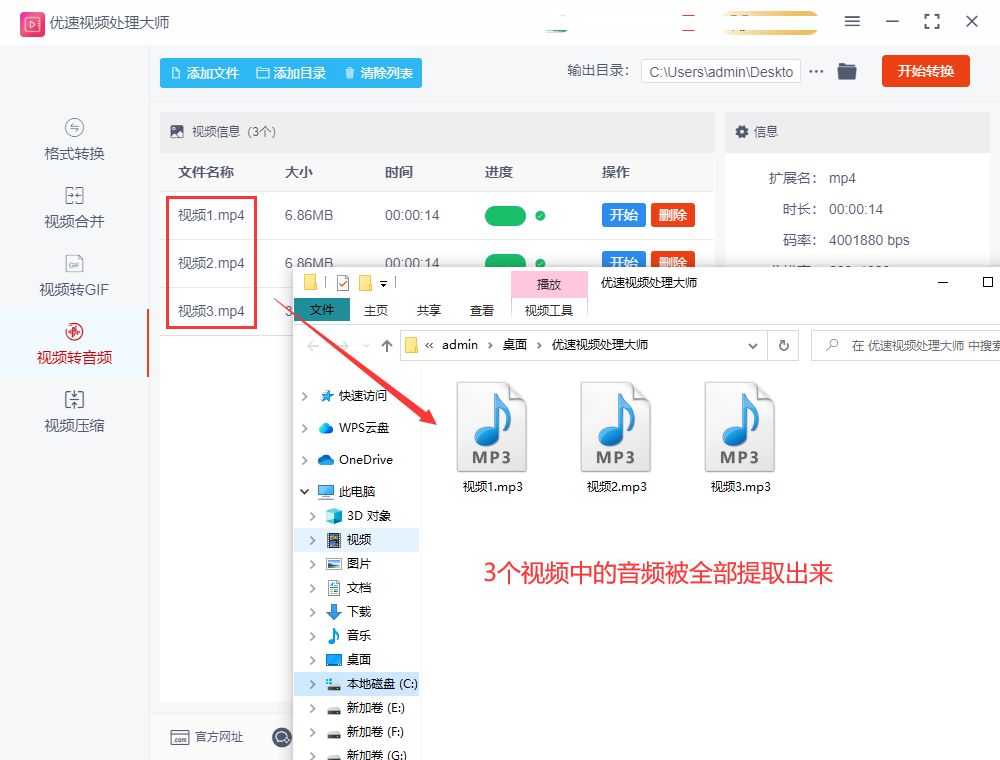Expand OneDrive in navigation pane
Screen dimensions: 1000x760
click(x=305, y=460)
